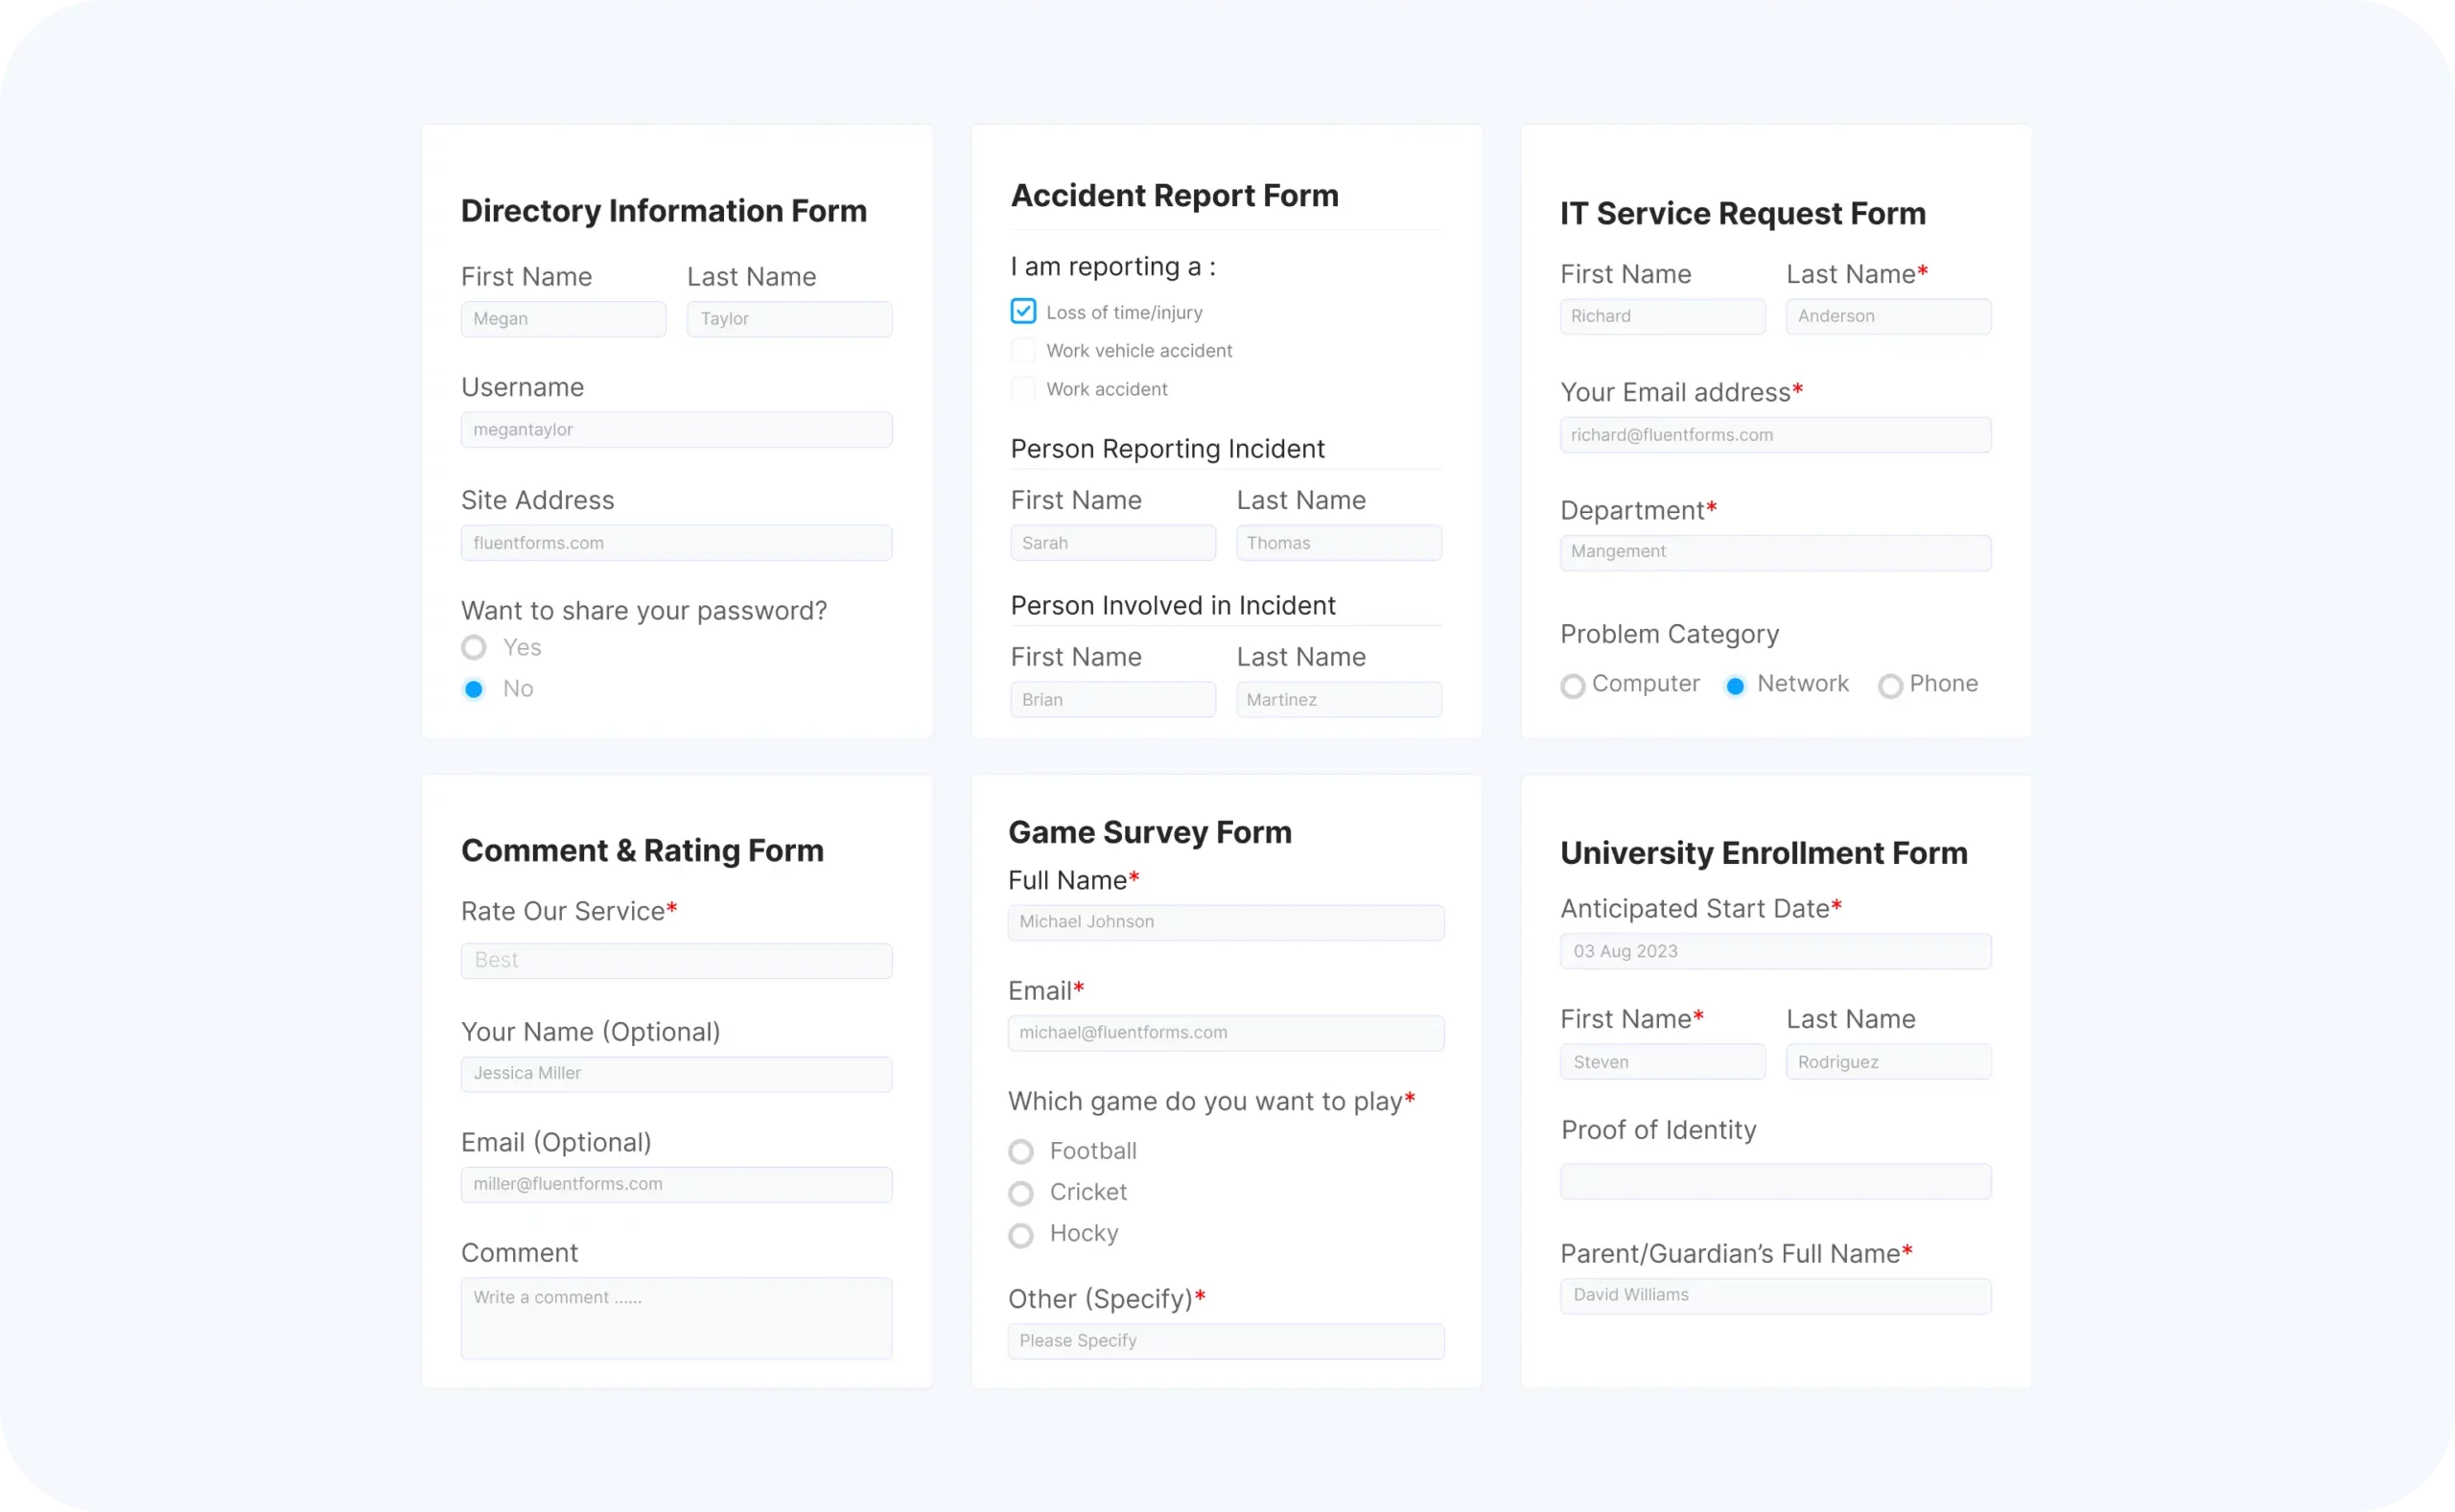Choose Phone problem category option
This screenshot has width=2455, height=1512.
pos(1889,686)
